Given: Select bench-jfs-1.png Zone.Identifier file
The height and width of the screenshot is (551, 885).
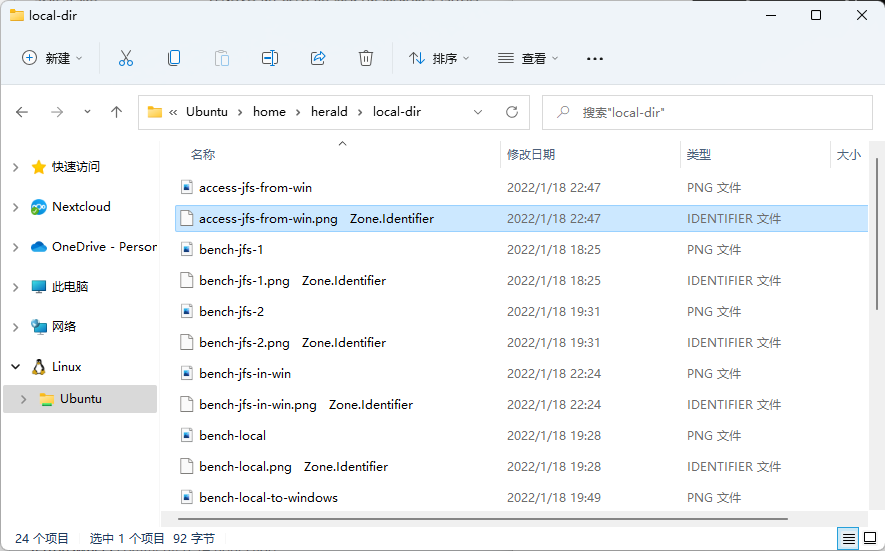Looking at the screenshot, I should (x=522, y=281).
